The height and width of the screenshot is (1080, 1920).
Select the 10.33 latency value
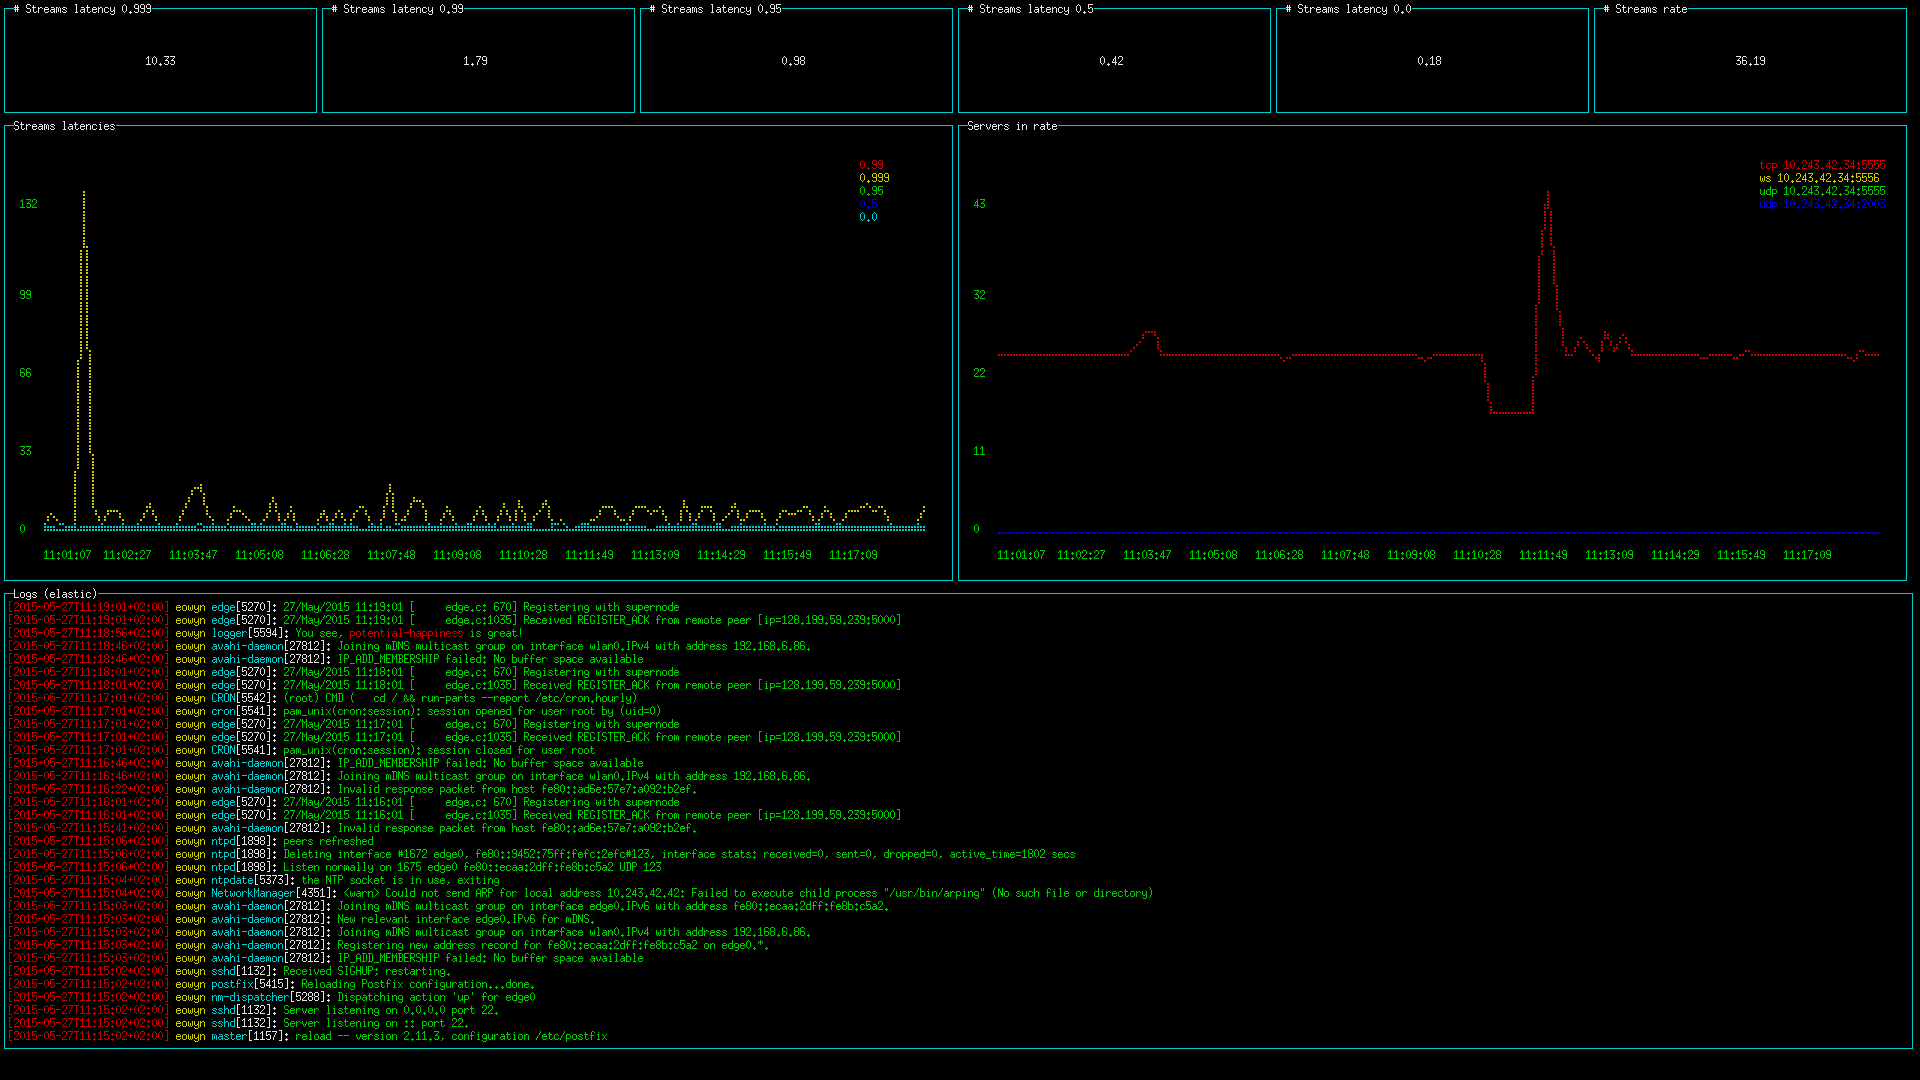[160, 61]
